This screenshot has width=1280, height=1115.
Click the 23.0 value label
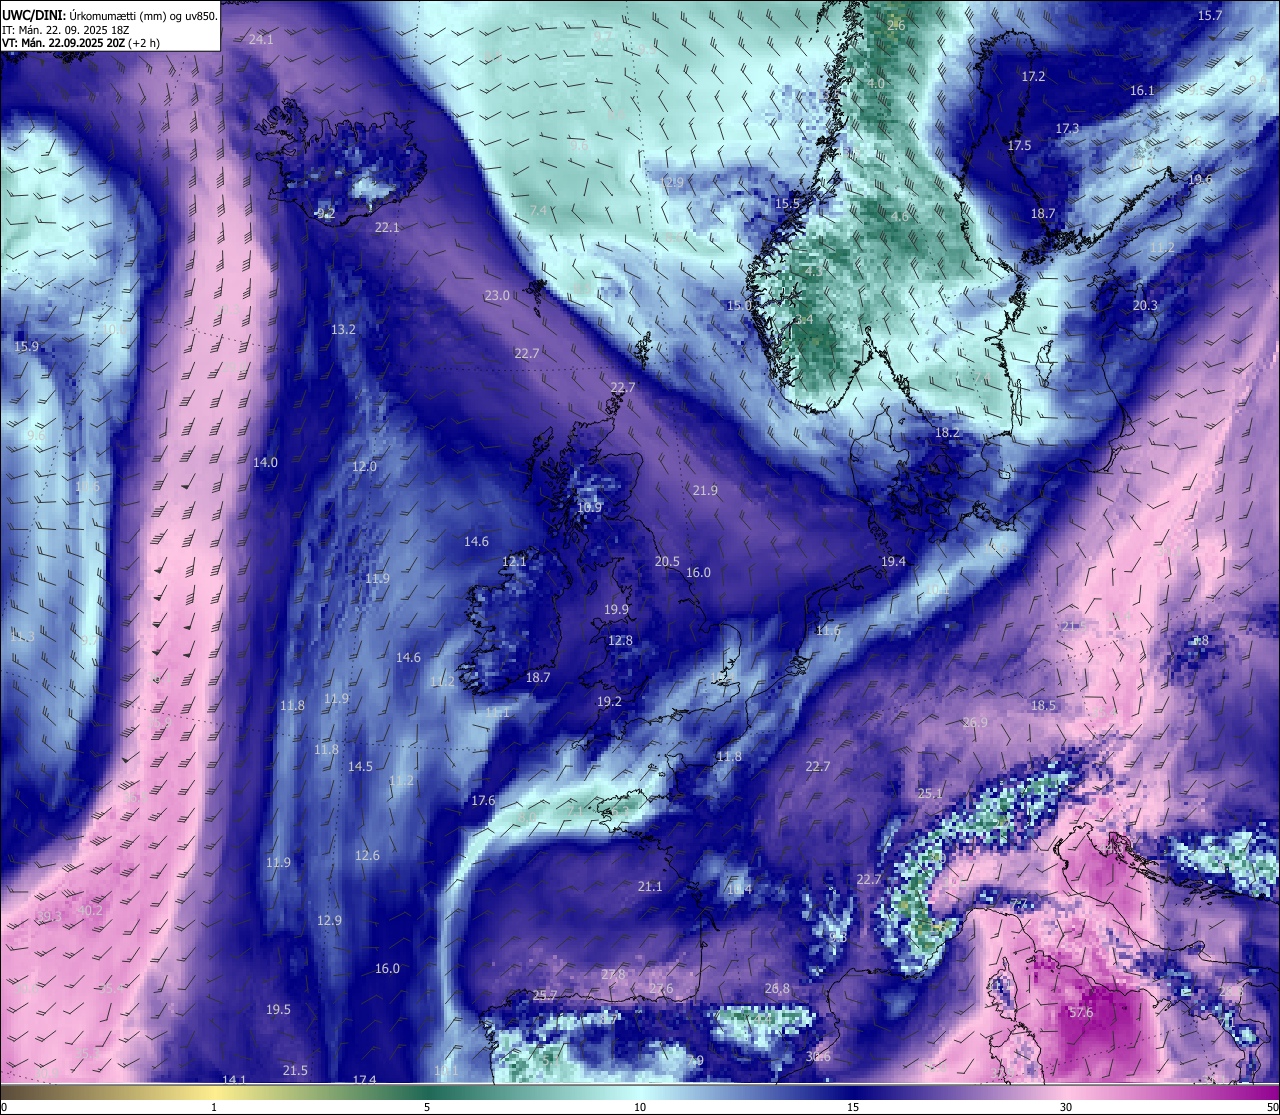[x=497, y=296]
